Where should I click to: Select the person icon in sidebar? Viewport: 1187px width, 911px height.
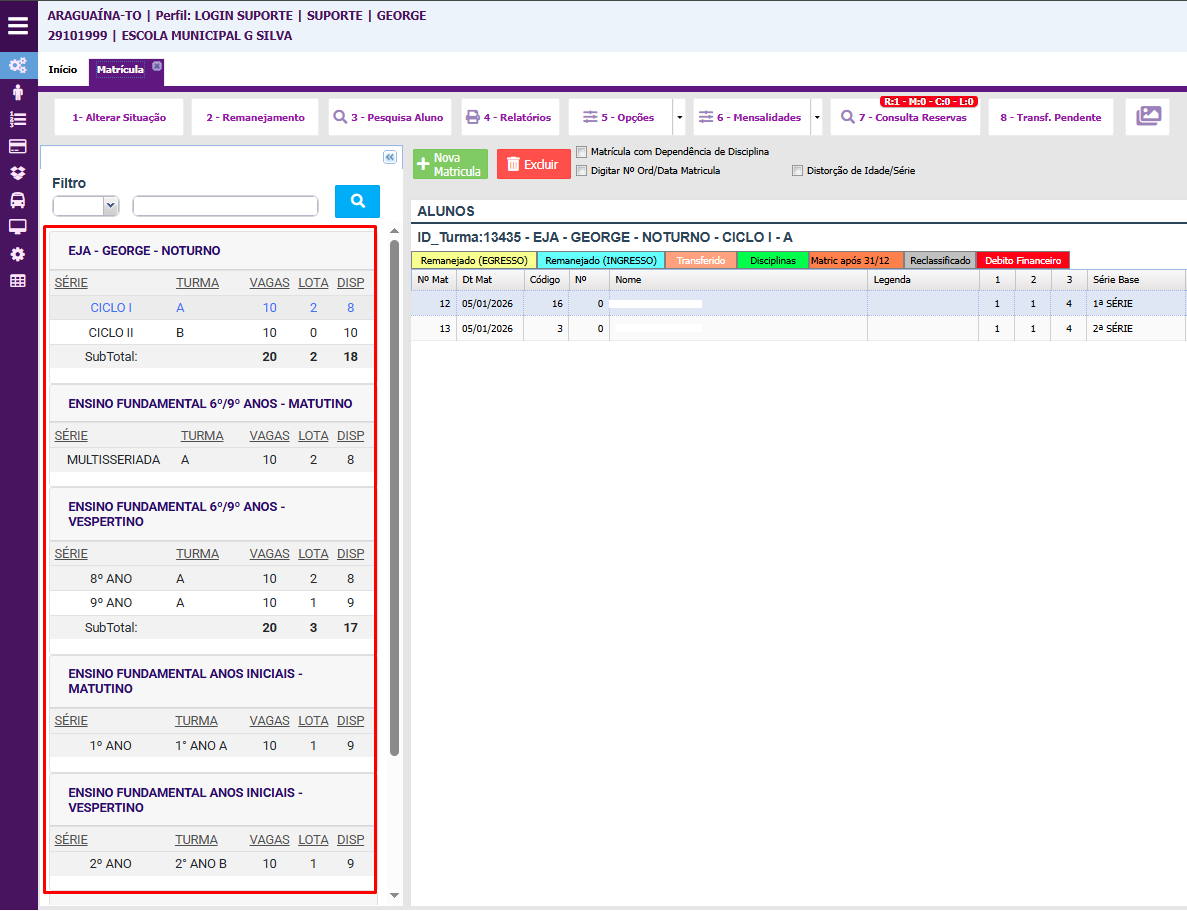coord(18,92)
